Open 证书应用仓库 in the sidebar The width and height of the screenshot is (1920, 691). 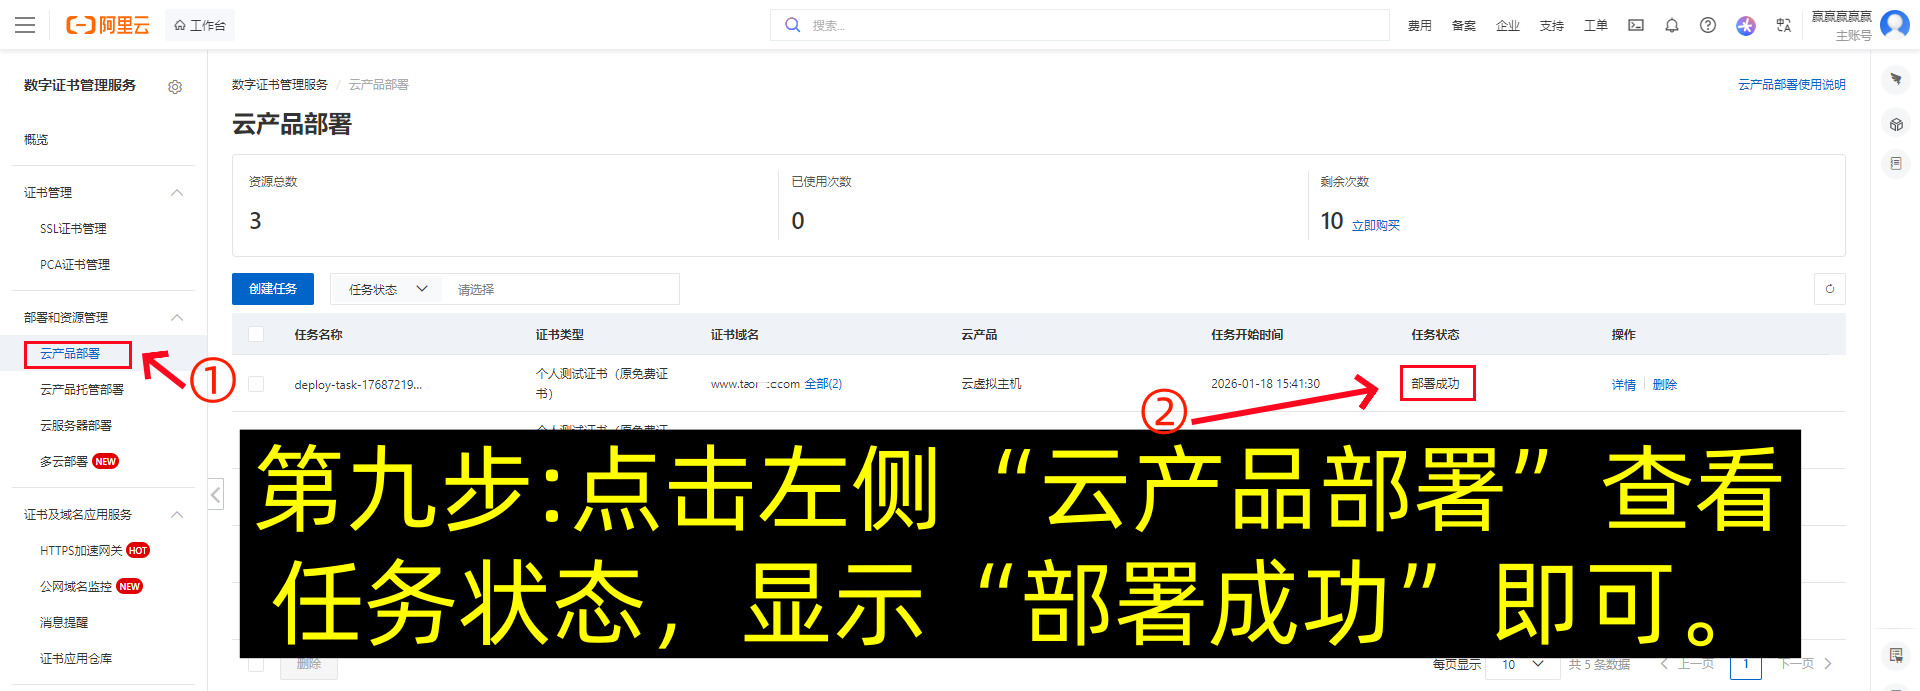coord(76,659)
